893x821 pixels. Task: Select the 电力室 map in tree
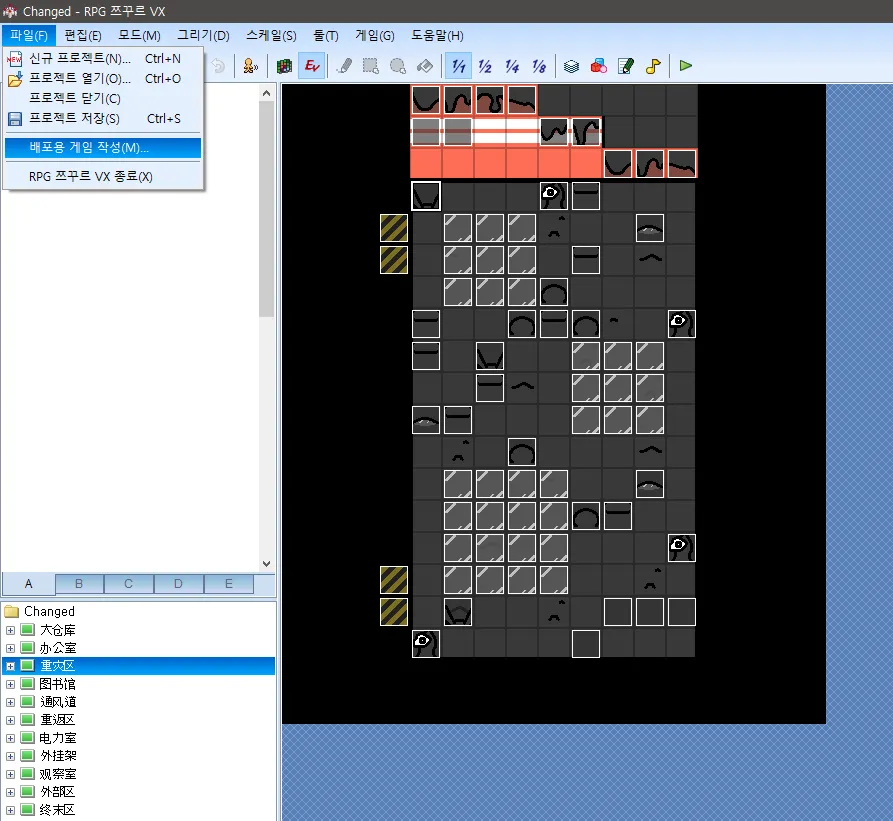click(x=58, y=738)
